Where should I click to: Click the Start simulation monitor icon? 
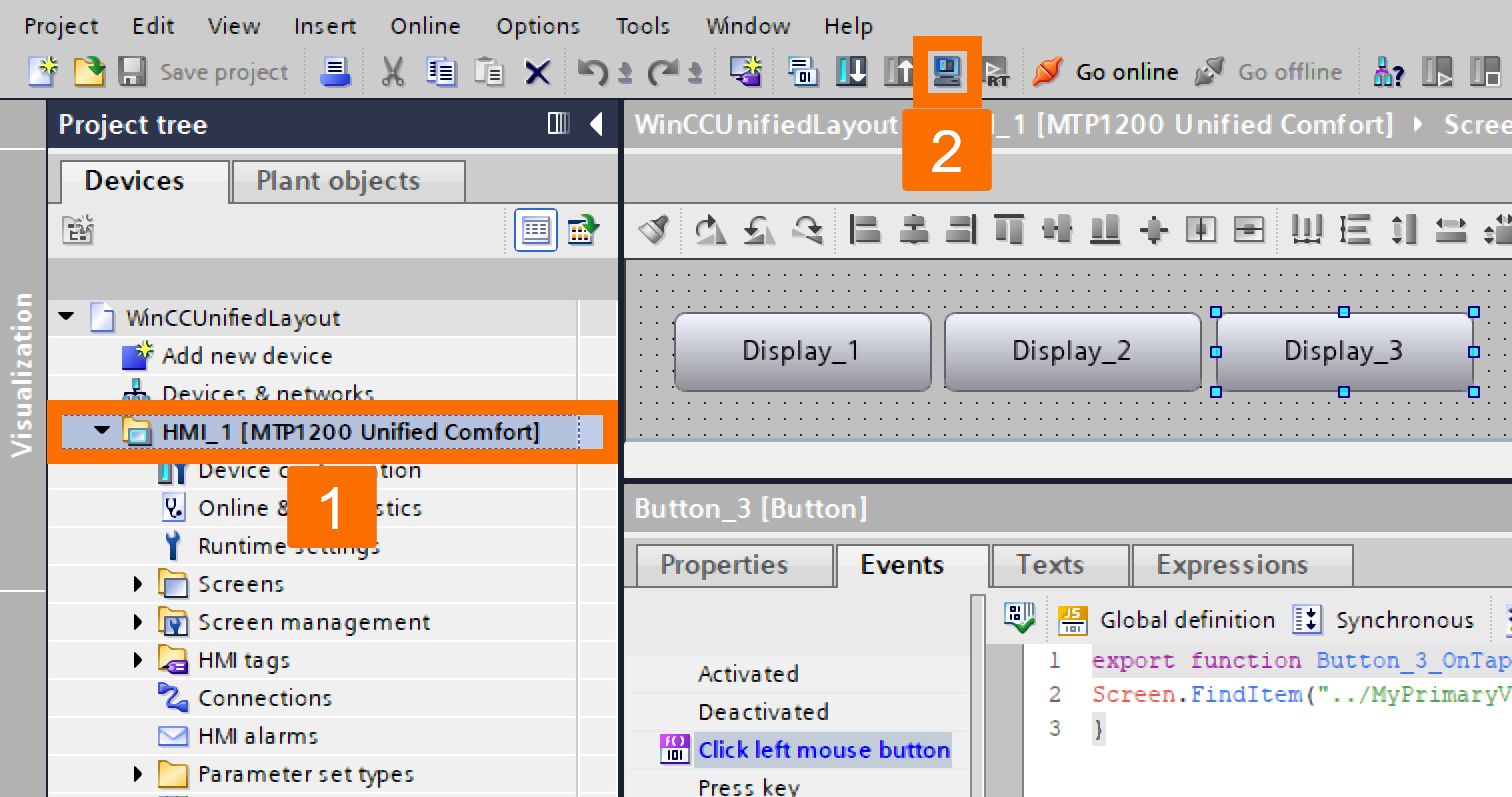947,71
